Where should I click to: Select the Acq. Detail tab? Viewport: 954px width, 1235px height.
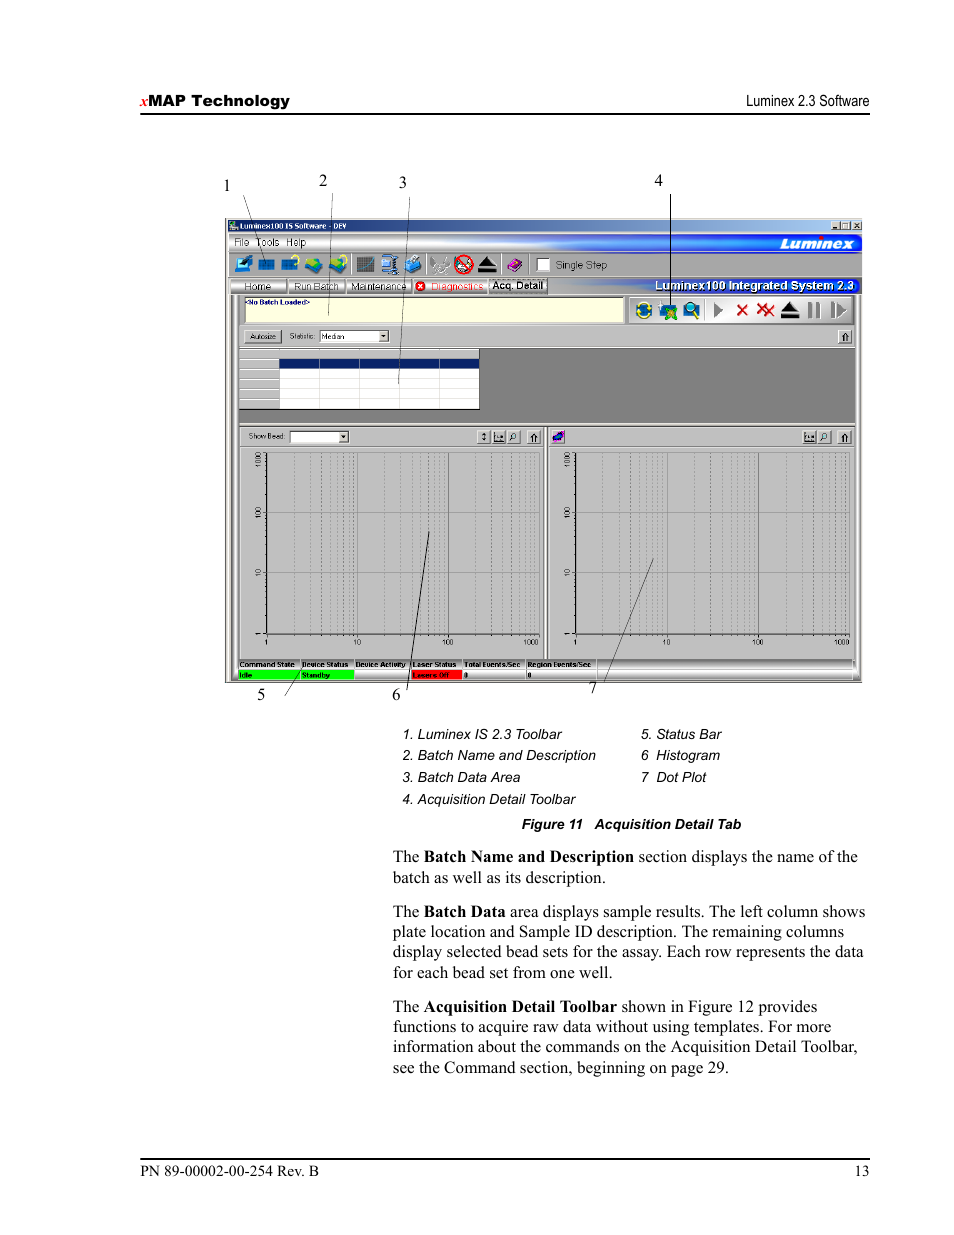(518, 286)
